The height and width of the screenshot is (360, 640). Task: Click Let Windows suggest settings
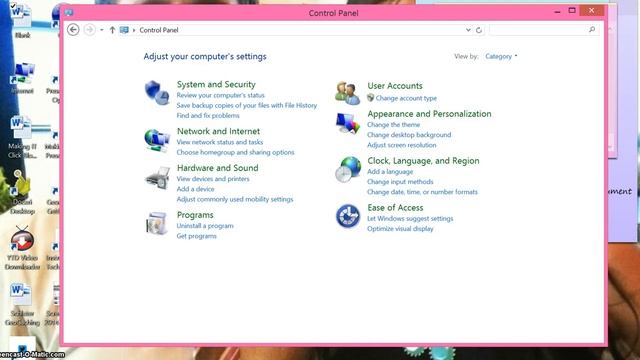pyautogui.click(x=410, y=218)
